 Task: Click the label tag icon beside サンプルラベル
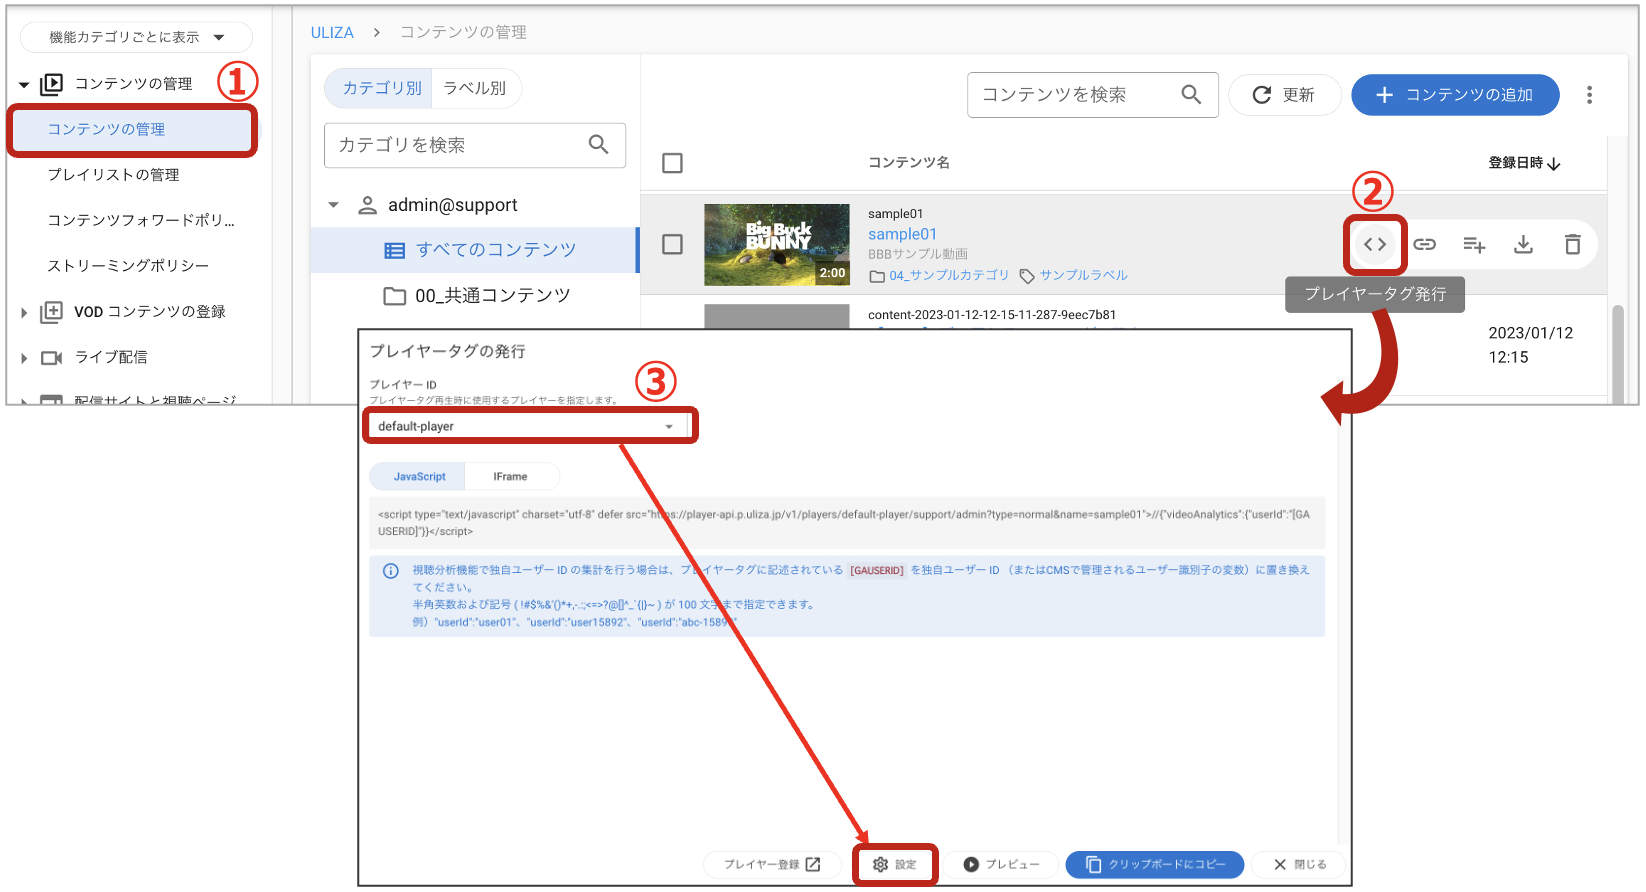pyautogui.click(x=1027, y=276)
